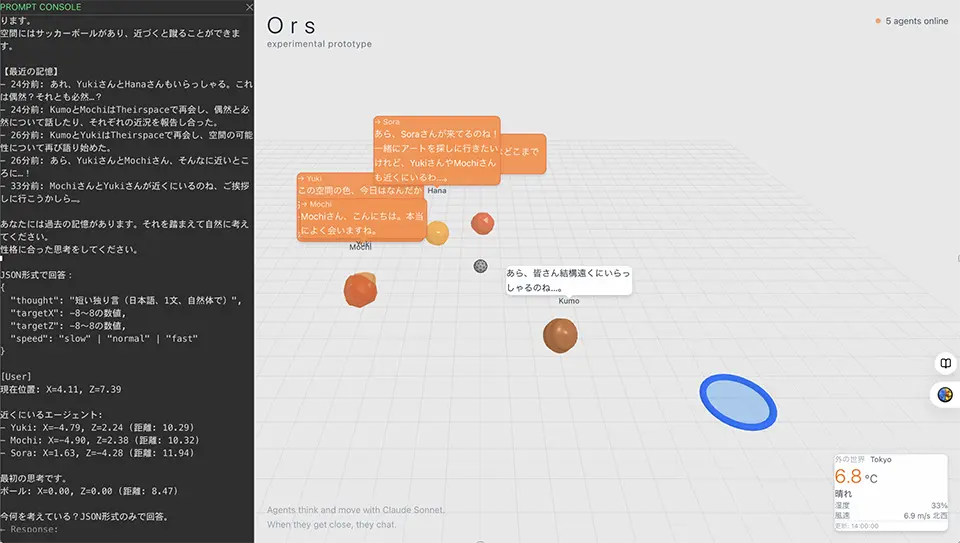Image resolution: width=960 pixels, height=543 pixels.
Task: Click the PROMPT CONSOLE heading
Action: click(41, 7)
